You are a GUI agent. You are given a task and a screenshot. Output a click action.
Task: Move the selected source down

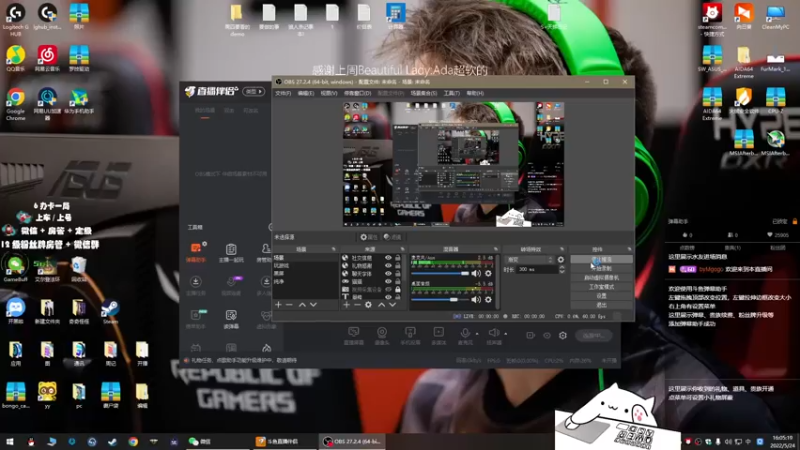pos(392,305)
